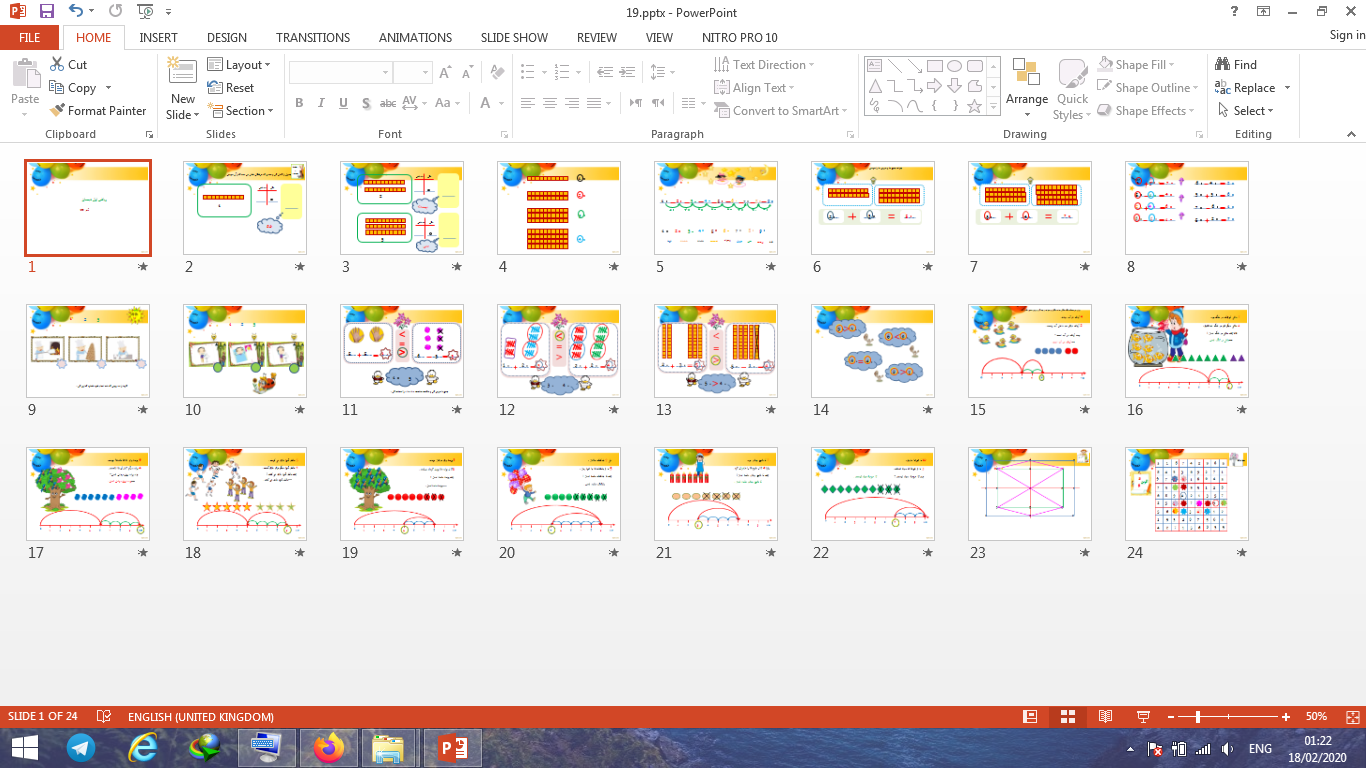Screen dimensions: 1366x768
Task: Click the Reset slide button
Action: coord(231,88)
